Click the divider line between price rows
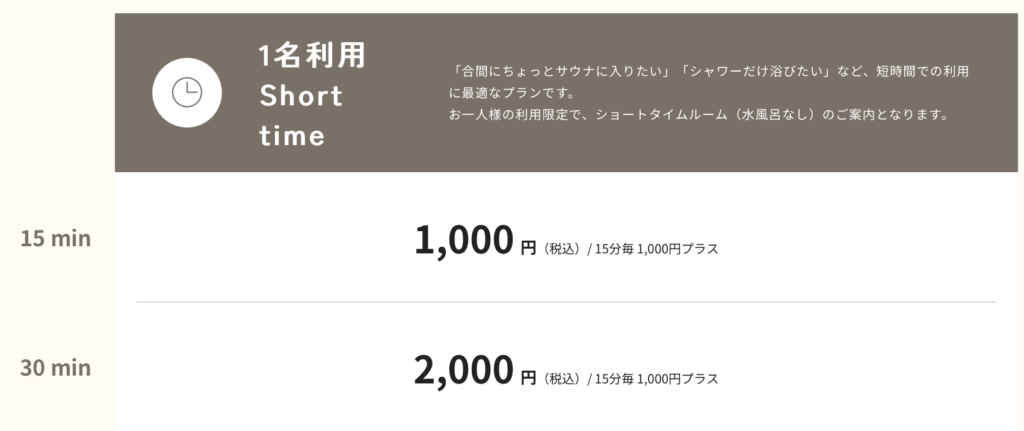This screenshot has width=1024, height=431. coord(566,301)
